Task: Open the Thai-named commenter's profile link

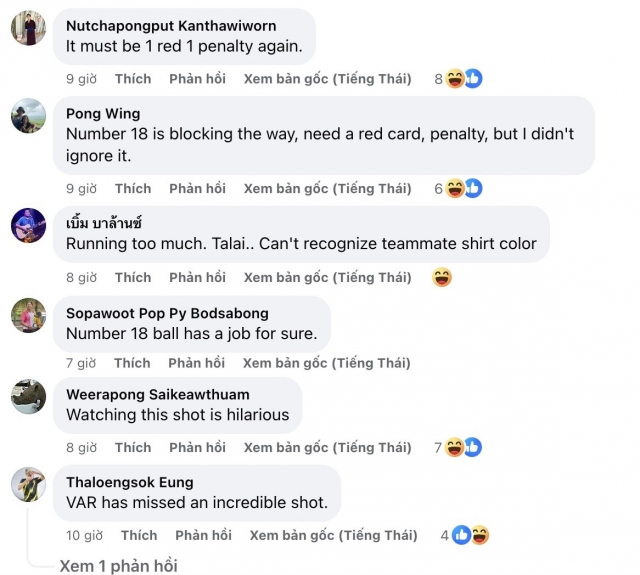Action: click(x=104, y=223)
